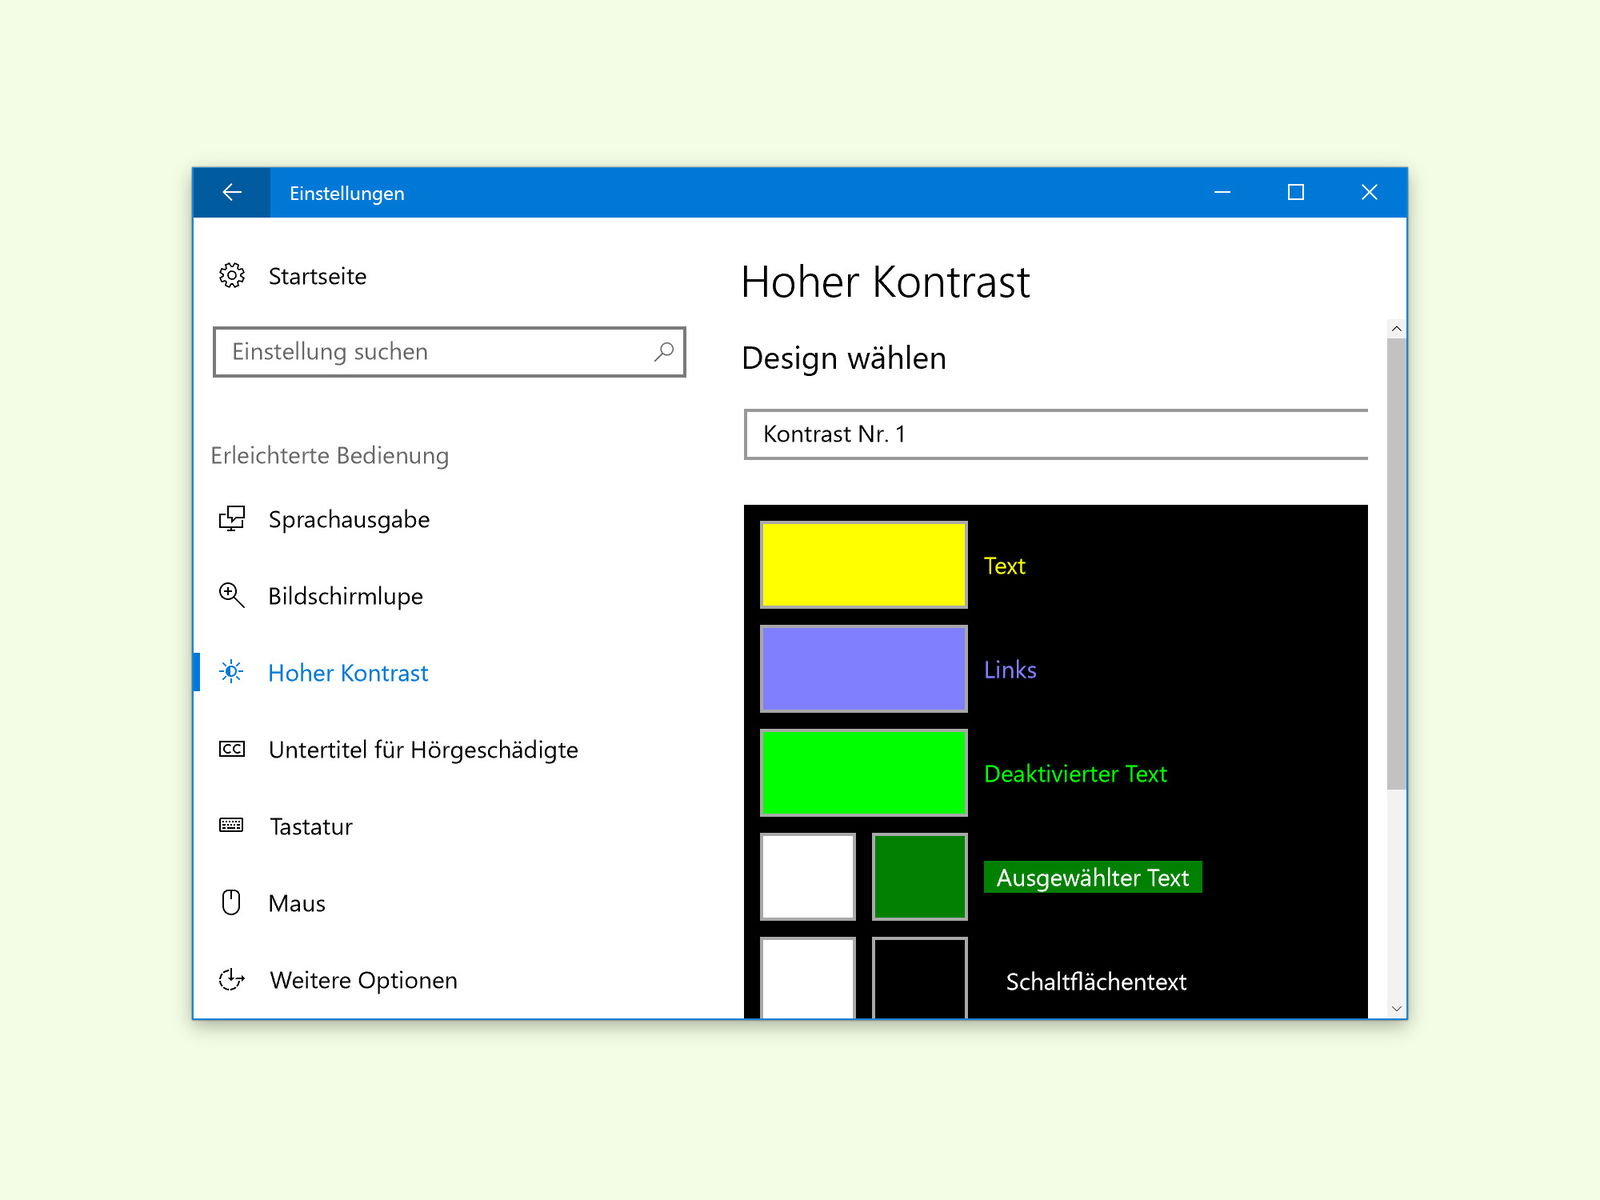Click the purple 'Links' label
This screenshot has width=1600, height=1200.
[1010, 670]
